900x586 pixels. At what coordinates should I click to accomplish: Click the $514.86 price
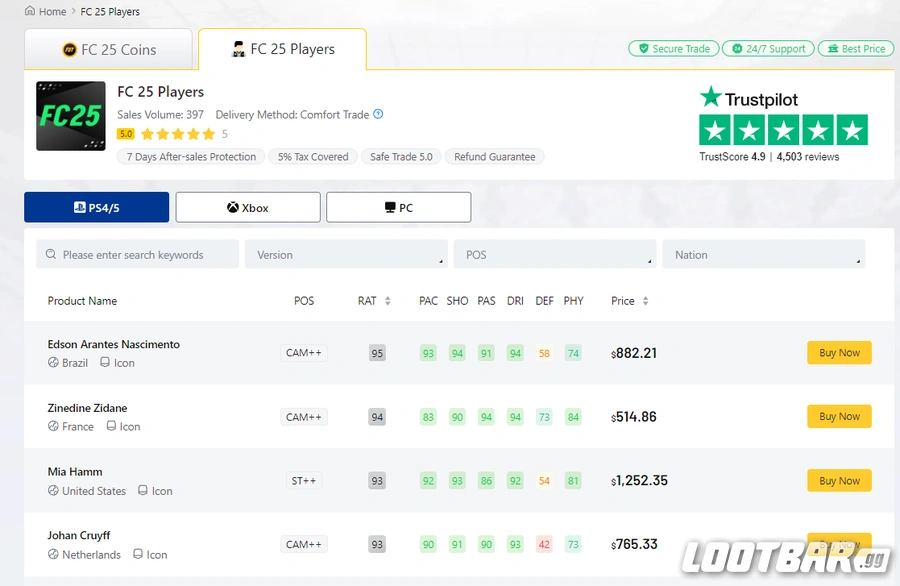point(634,417)
